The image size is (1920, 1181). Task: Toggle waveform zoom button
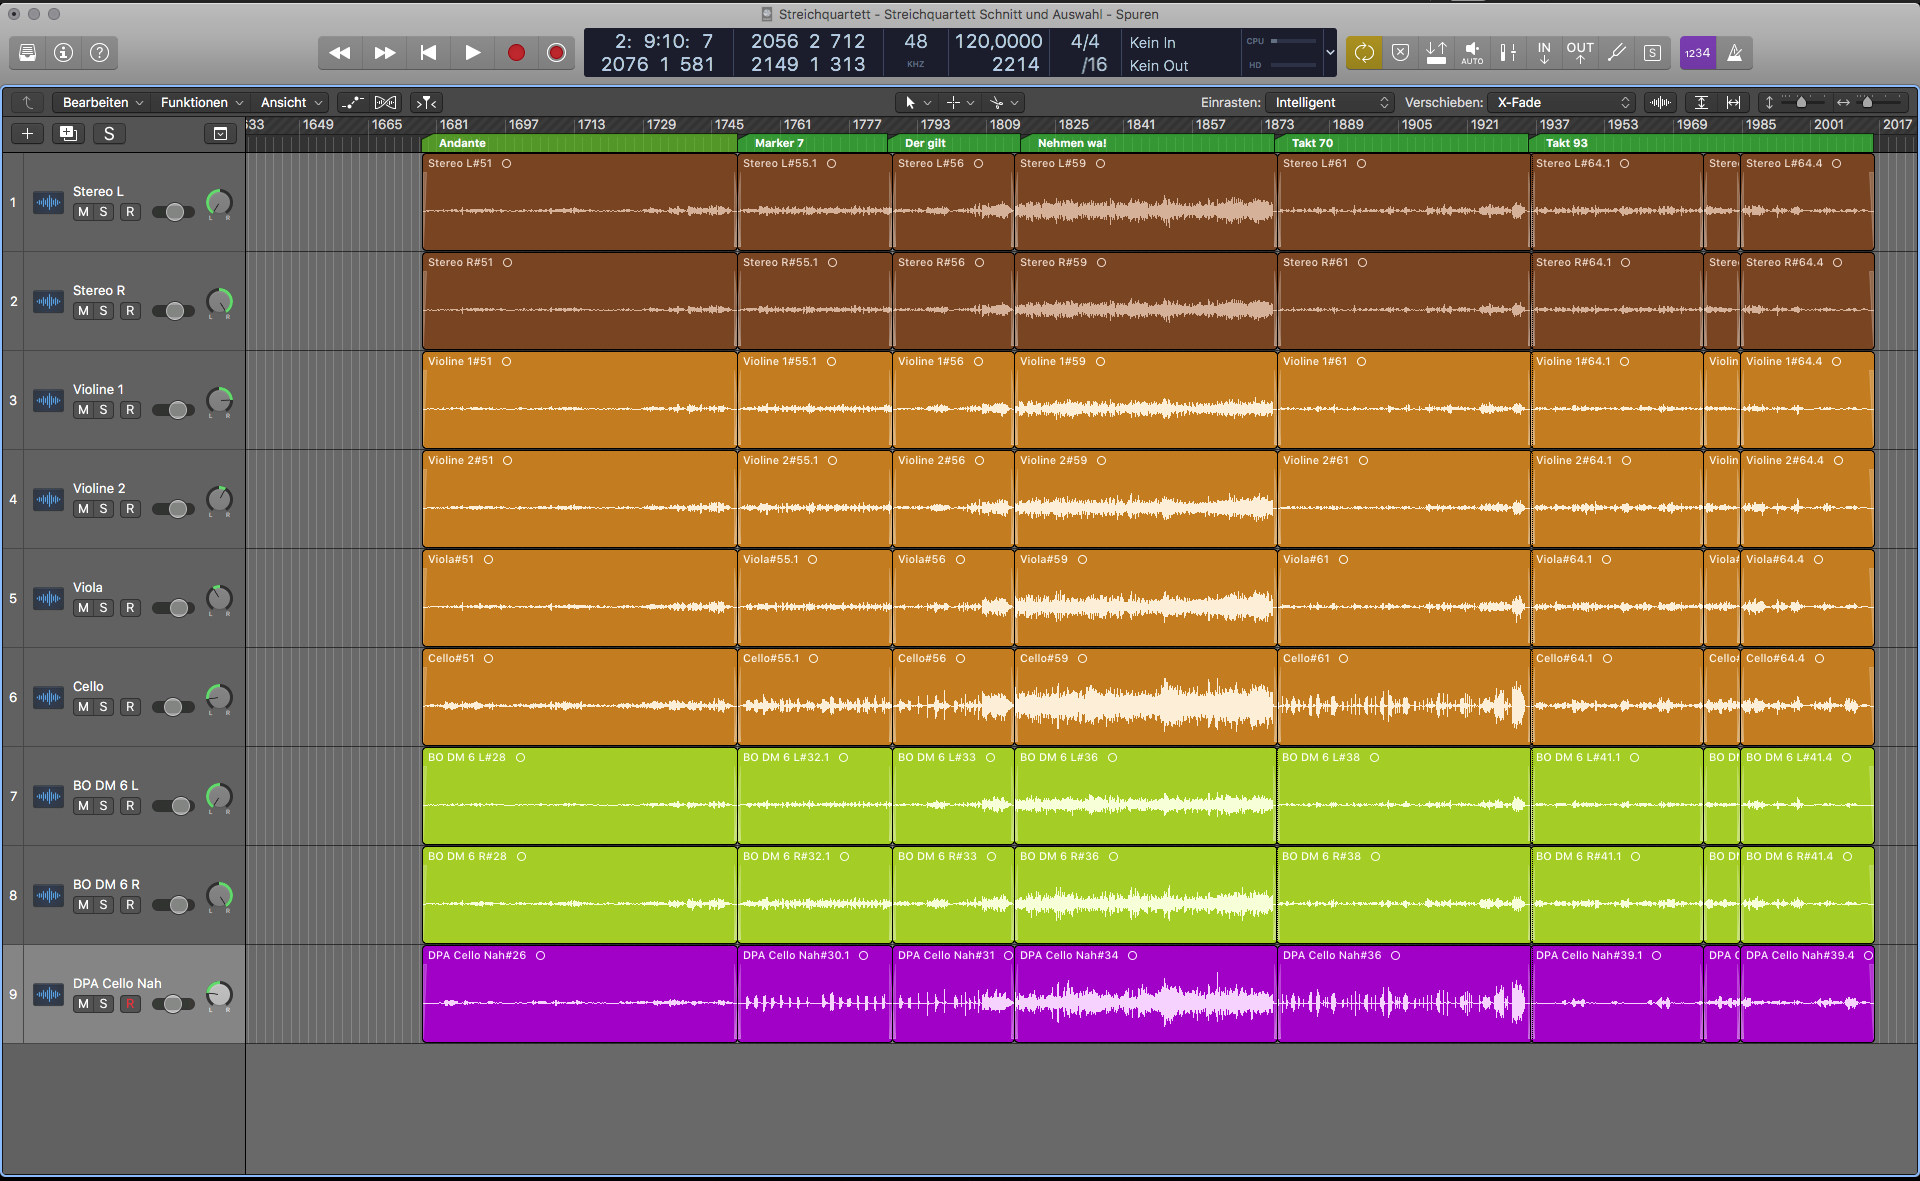(1660, 102)
